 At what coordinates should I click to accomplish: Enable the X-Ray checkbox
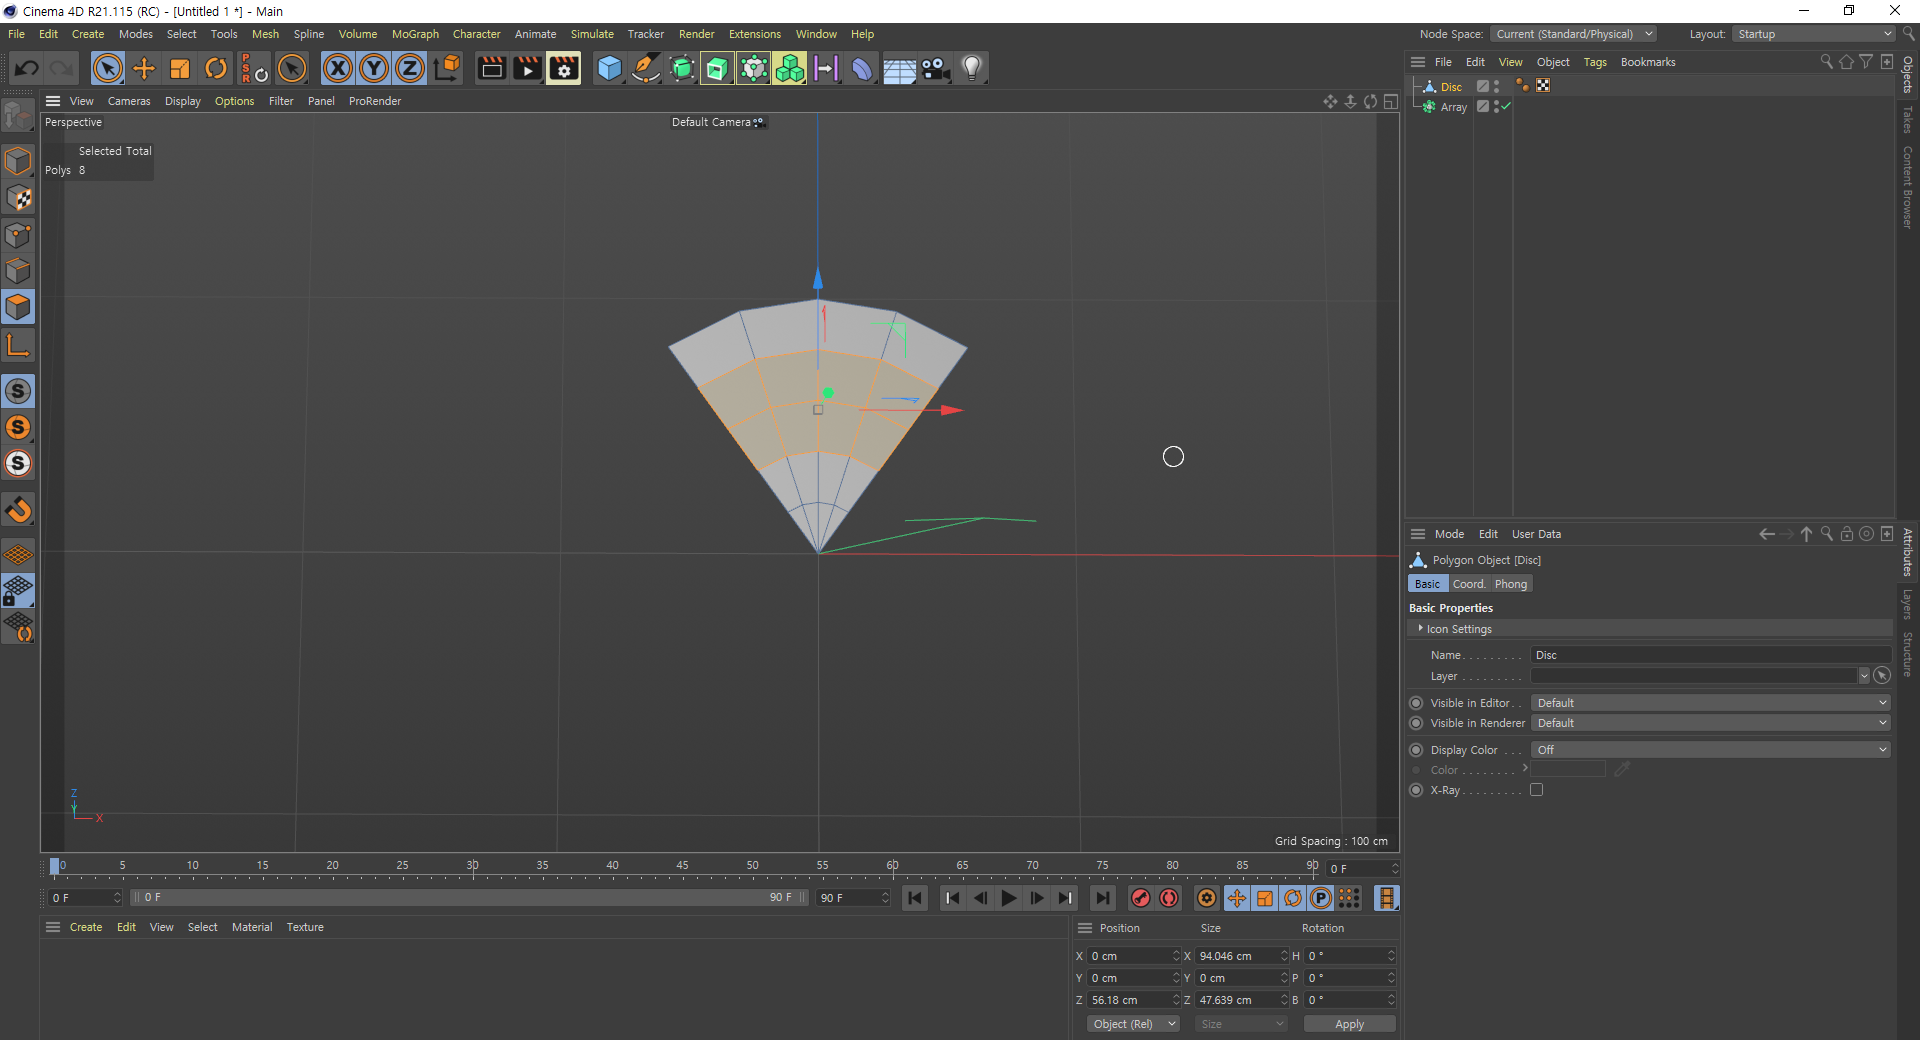click(x=1537, y=790)
